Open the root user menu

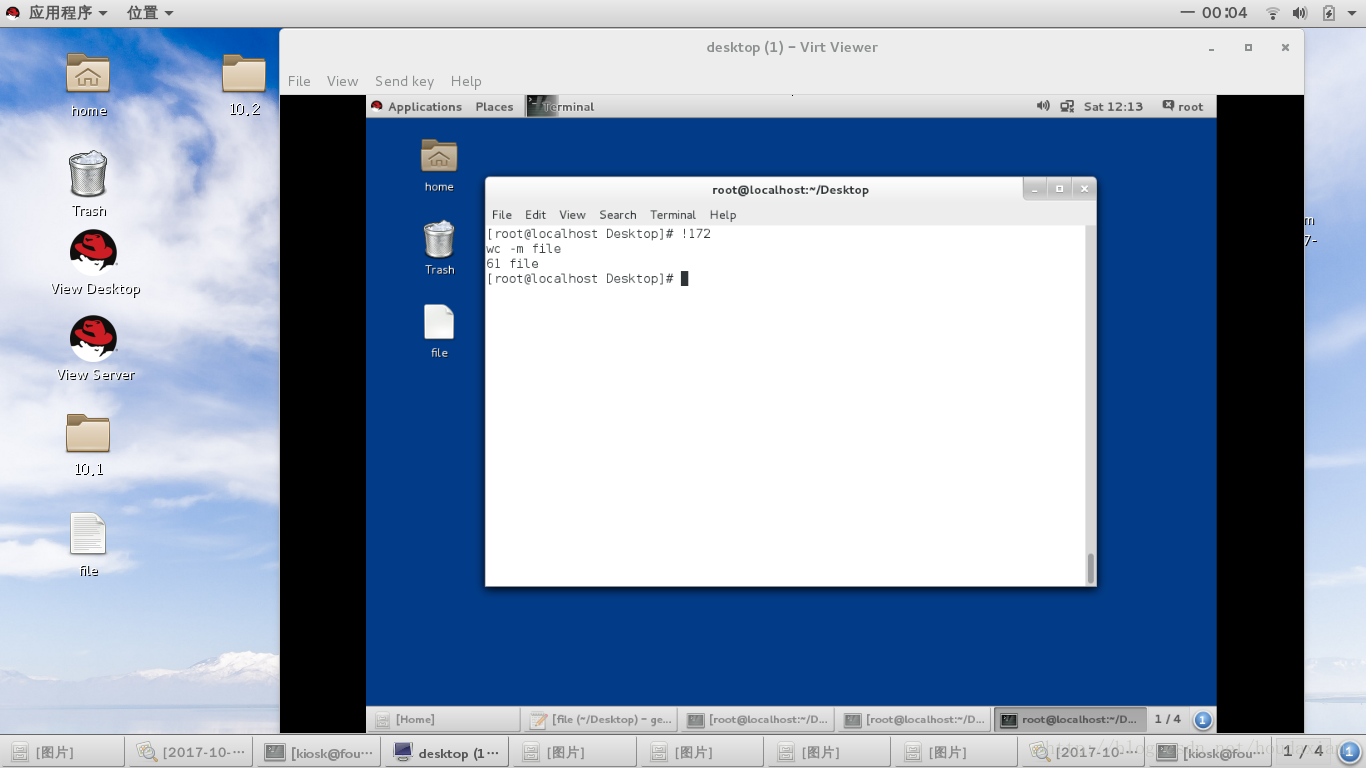click(1183, 106)
